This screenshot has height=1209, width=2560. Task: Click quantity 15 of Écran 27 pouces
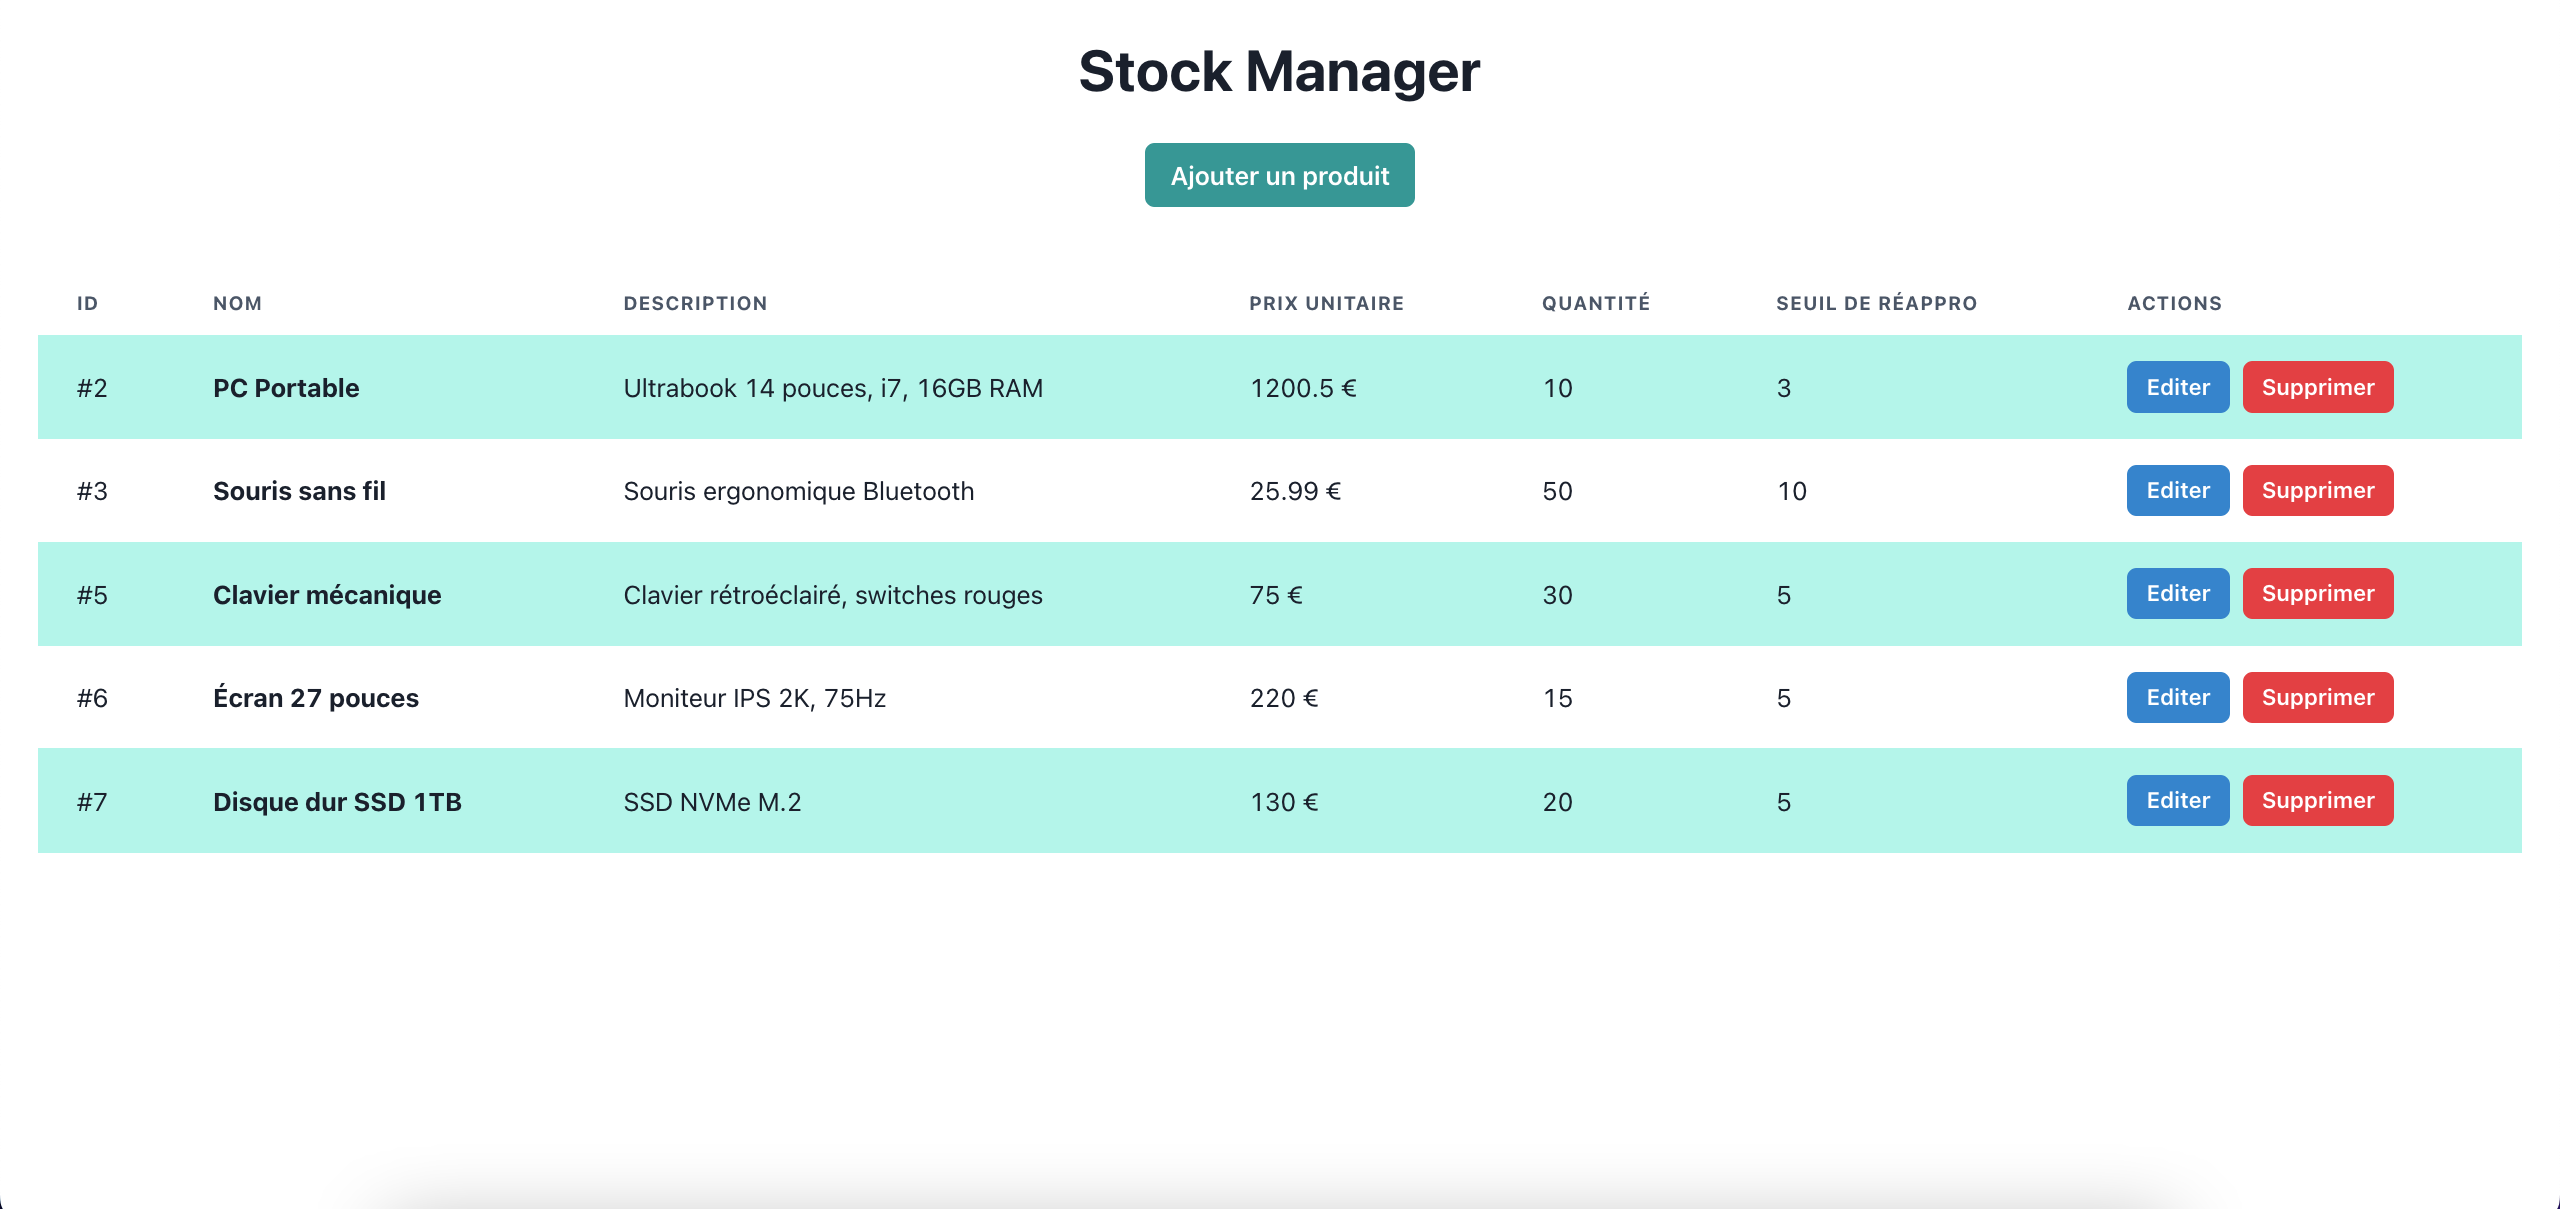click(x=1558, y=698)
